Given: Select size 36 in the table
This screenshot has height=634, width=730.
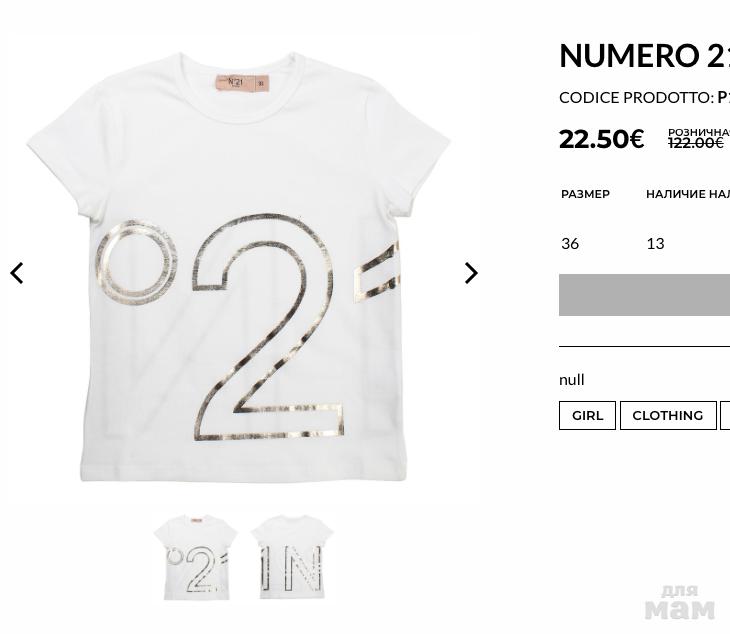Looking at the screenshot, I should [570, 243].
